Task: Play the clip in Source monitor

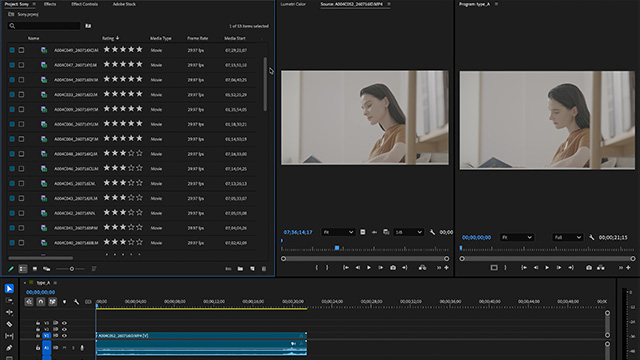Action: click(369, 268)
